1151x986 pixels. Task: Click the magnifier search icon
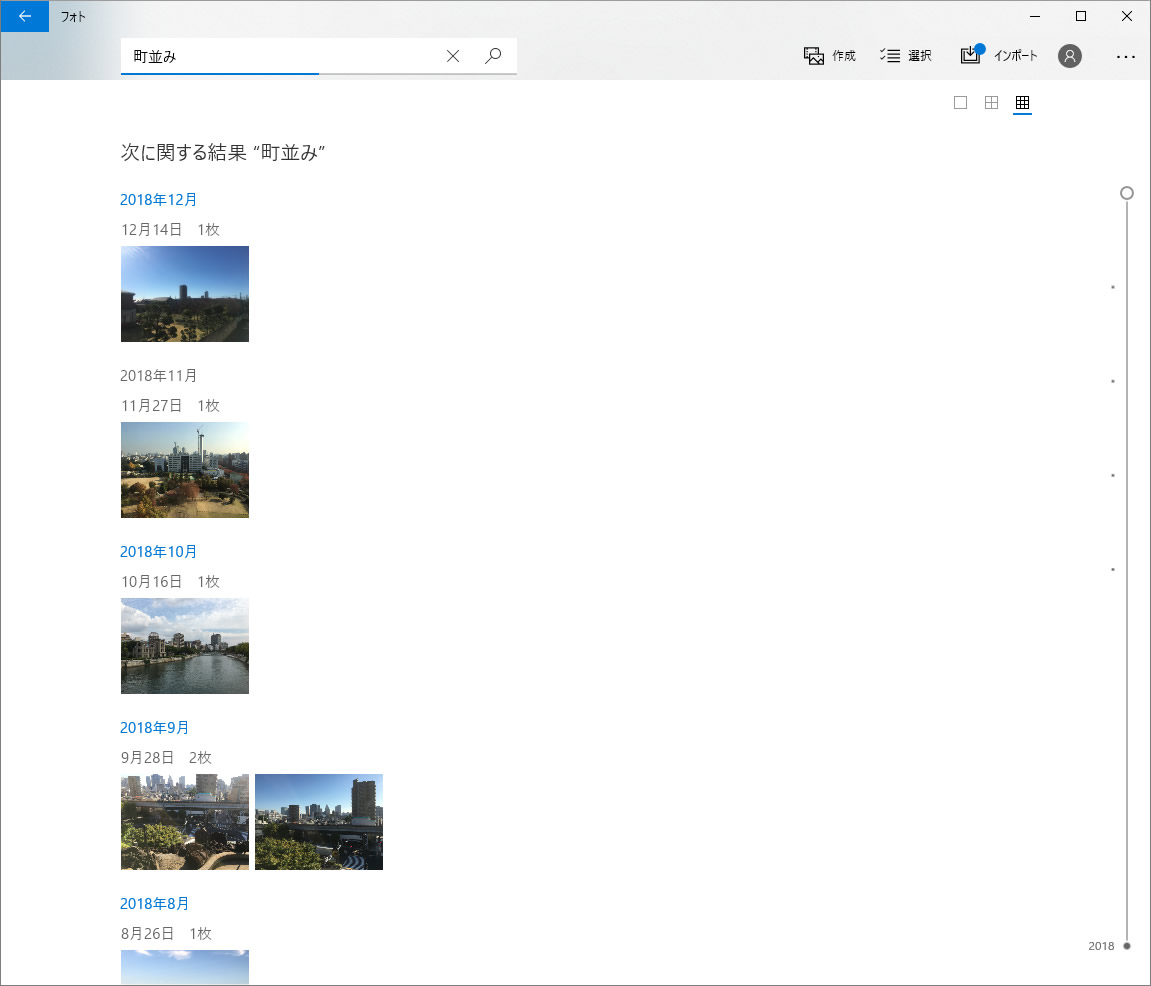(x=493, y=56)
